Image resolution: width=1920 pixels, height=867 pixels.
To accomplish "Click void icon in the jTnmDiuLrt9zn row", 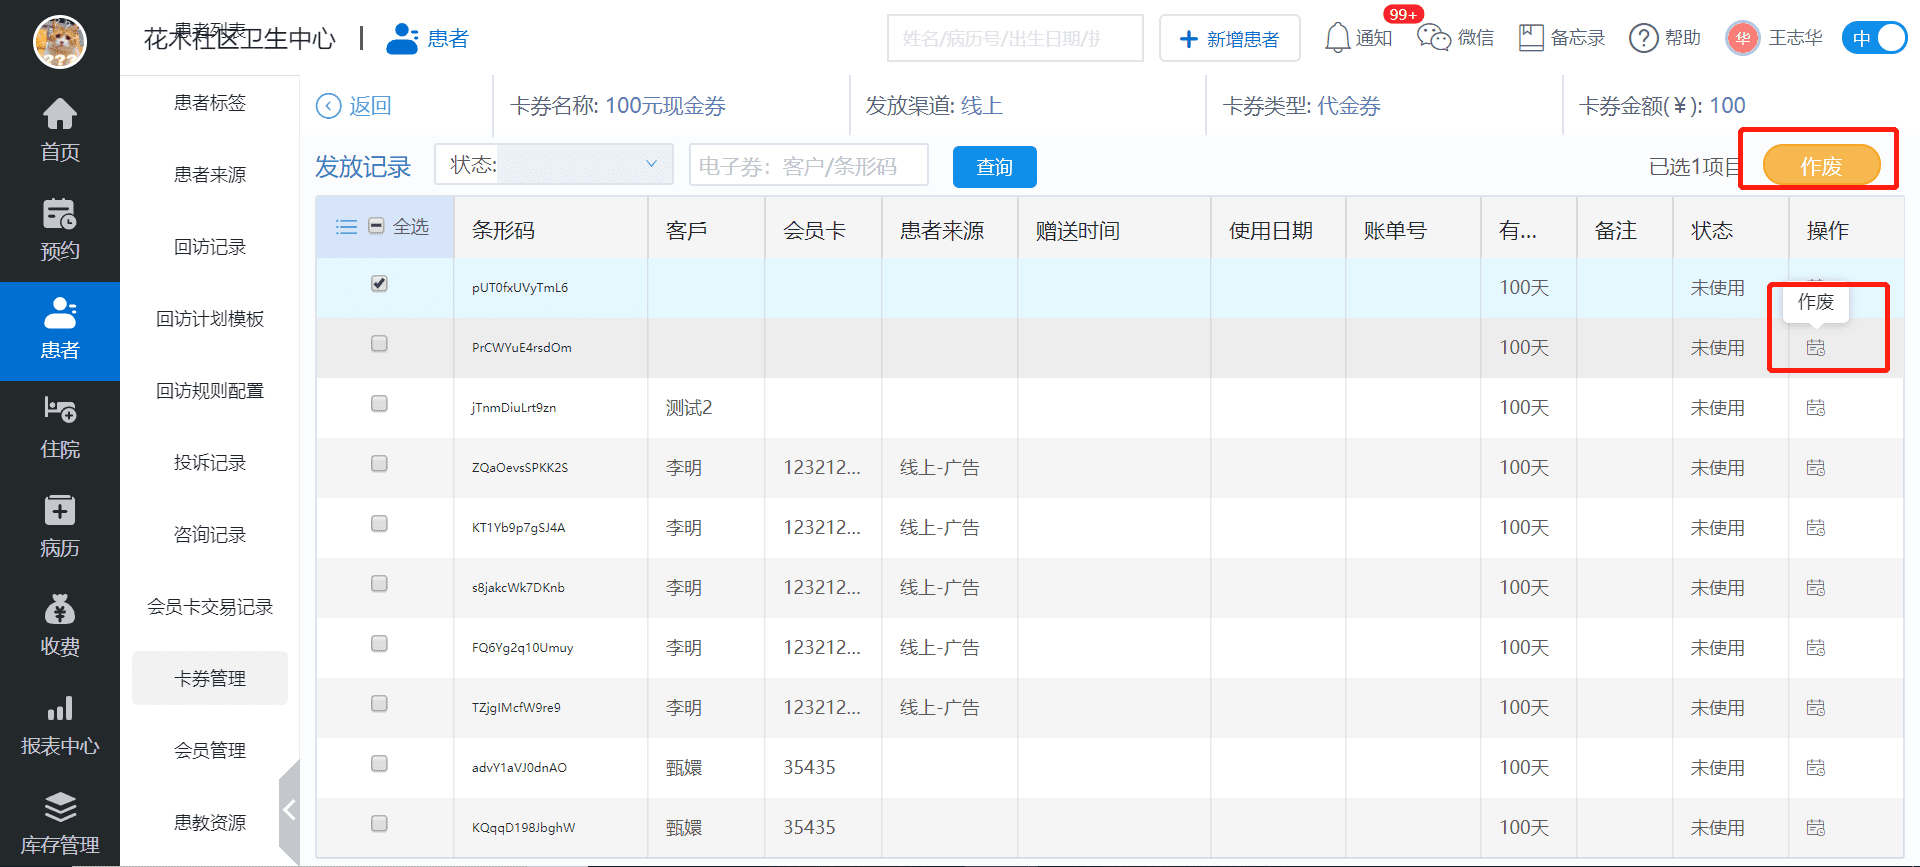I will pos(1815,408).
